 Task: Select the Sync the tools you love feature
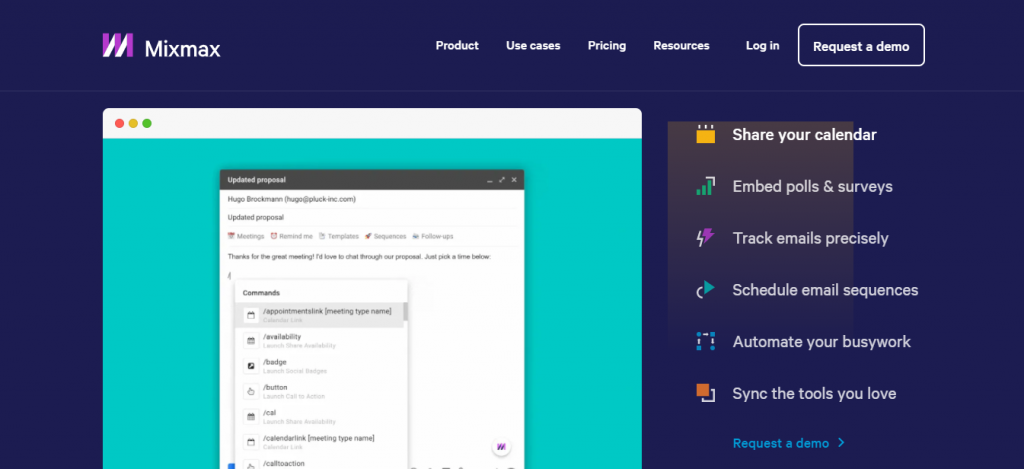click(814, 394)
